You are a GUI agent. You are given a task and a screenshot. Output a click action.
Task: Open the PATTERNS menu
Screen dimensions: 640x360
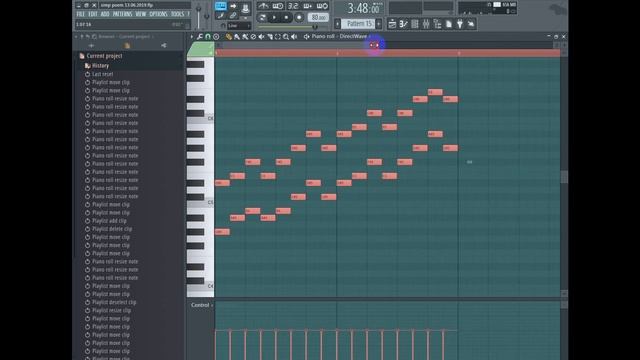pos(122,14)
